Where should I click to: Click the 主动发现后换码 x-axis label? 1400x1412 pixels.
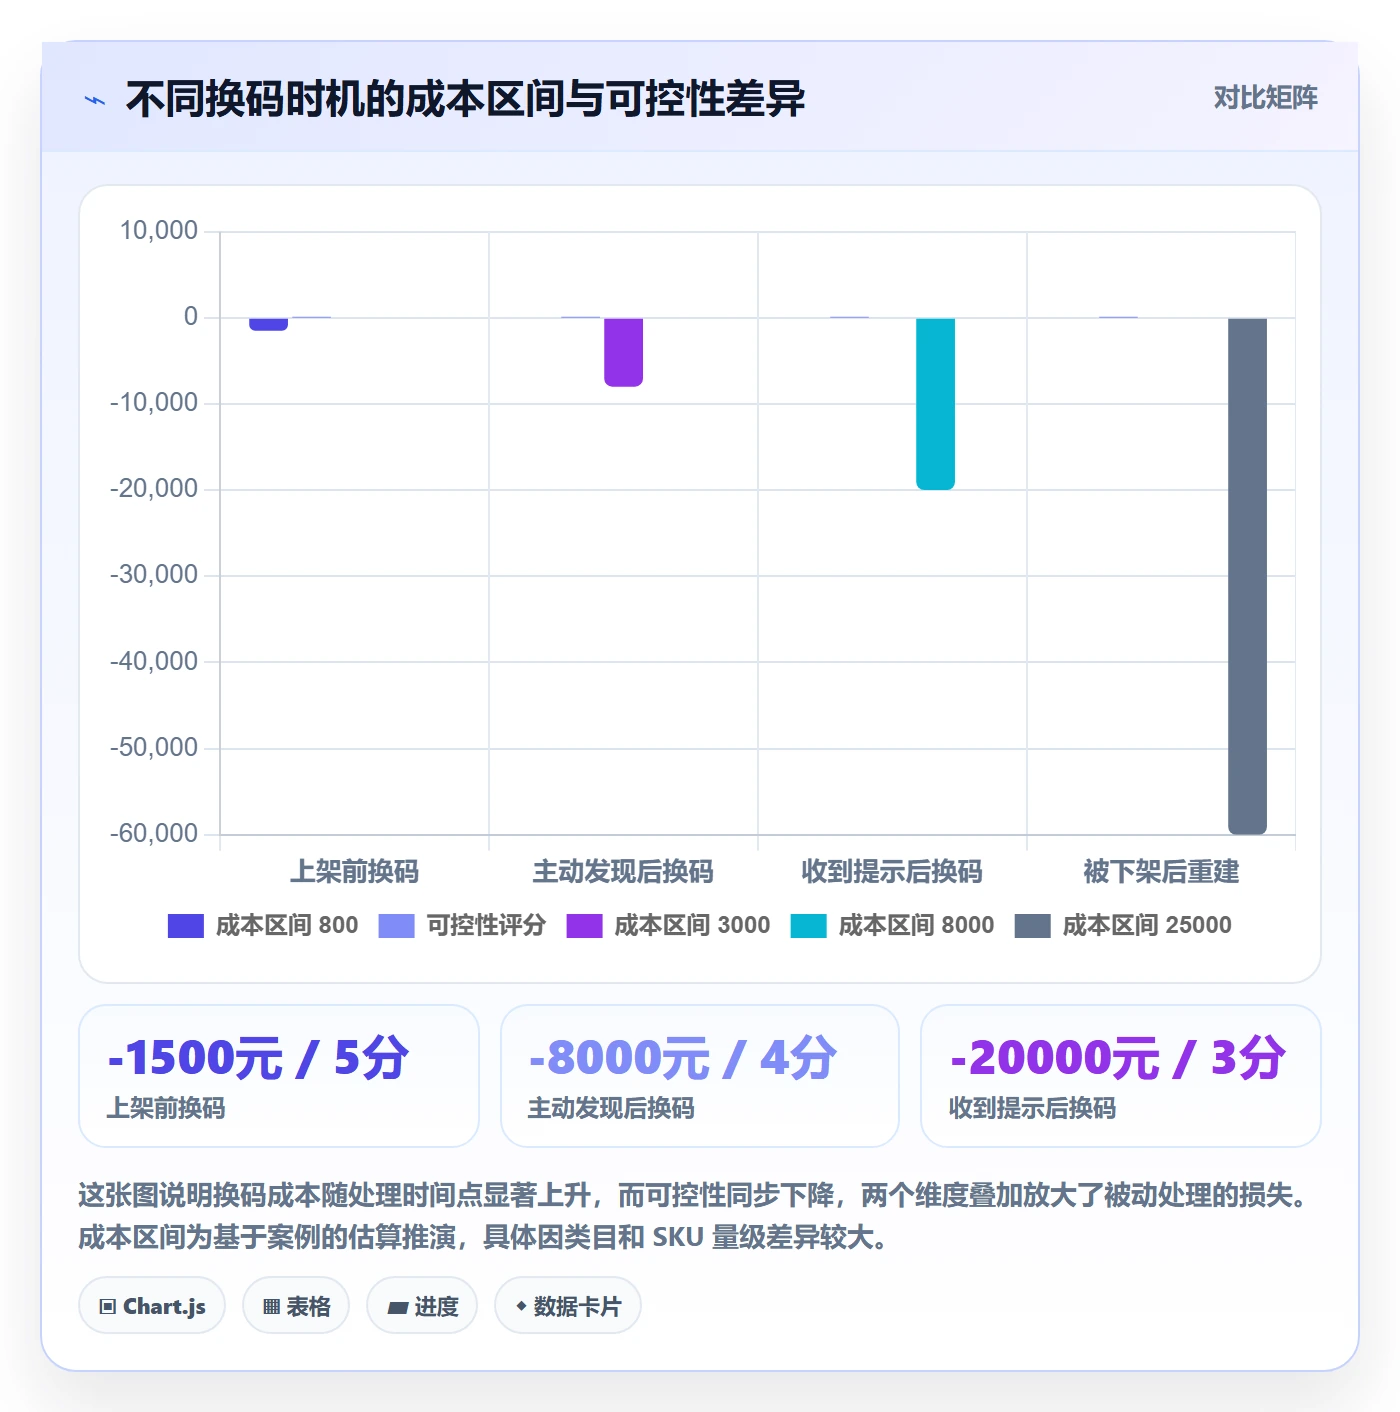(x=623, y=872)
